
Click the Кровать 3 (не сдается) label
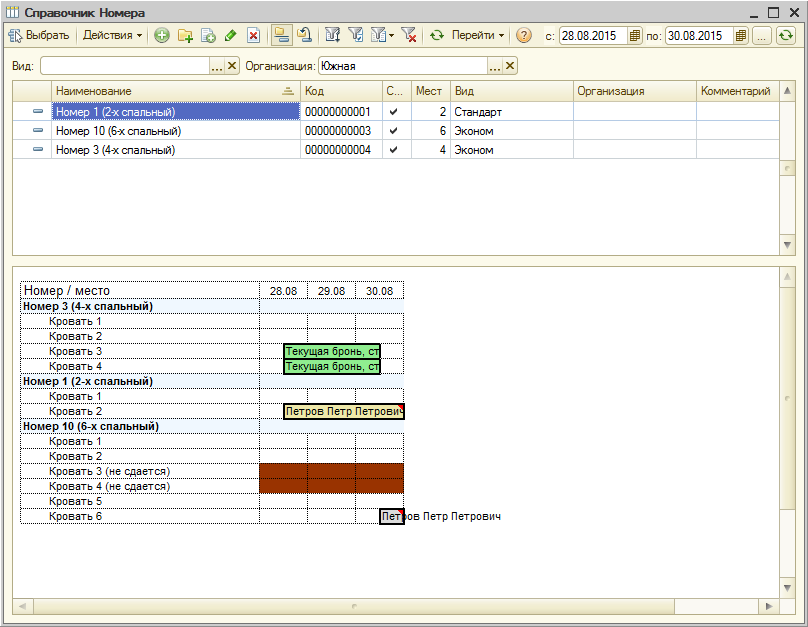(109, 471)
